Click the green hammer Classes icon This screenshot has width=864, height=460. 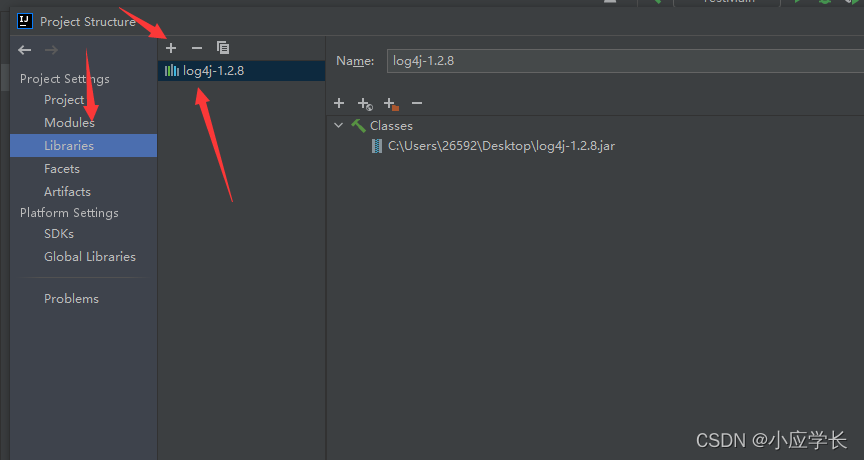pos(358,126)
